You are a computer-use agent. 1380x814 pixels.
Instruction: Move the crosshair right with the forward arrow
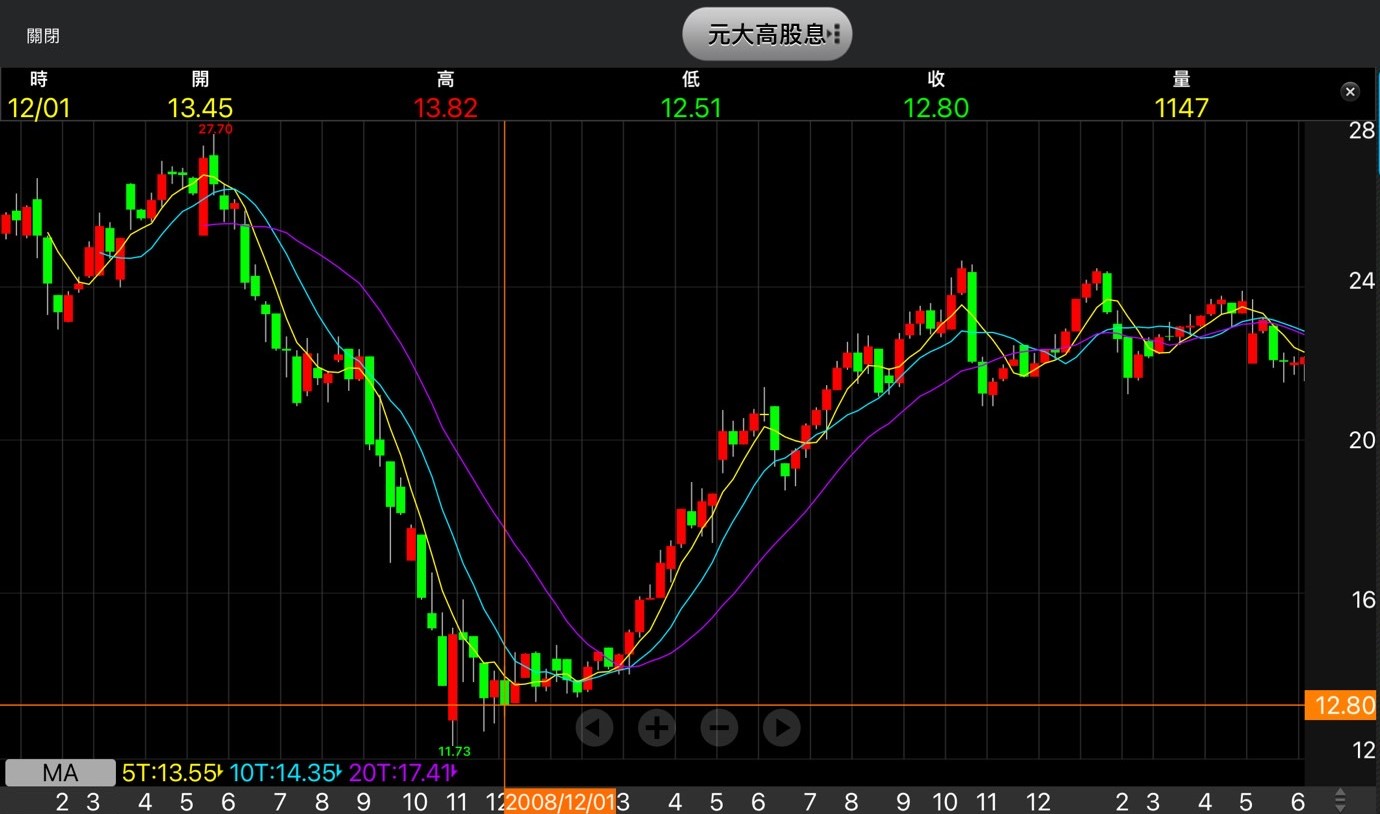pyautogui.click(x=781, y=728)
